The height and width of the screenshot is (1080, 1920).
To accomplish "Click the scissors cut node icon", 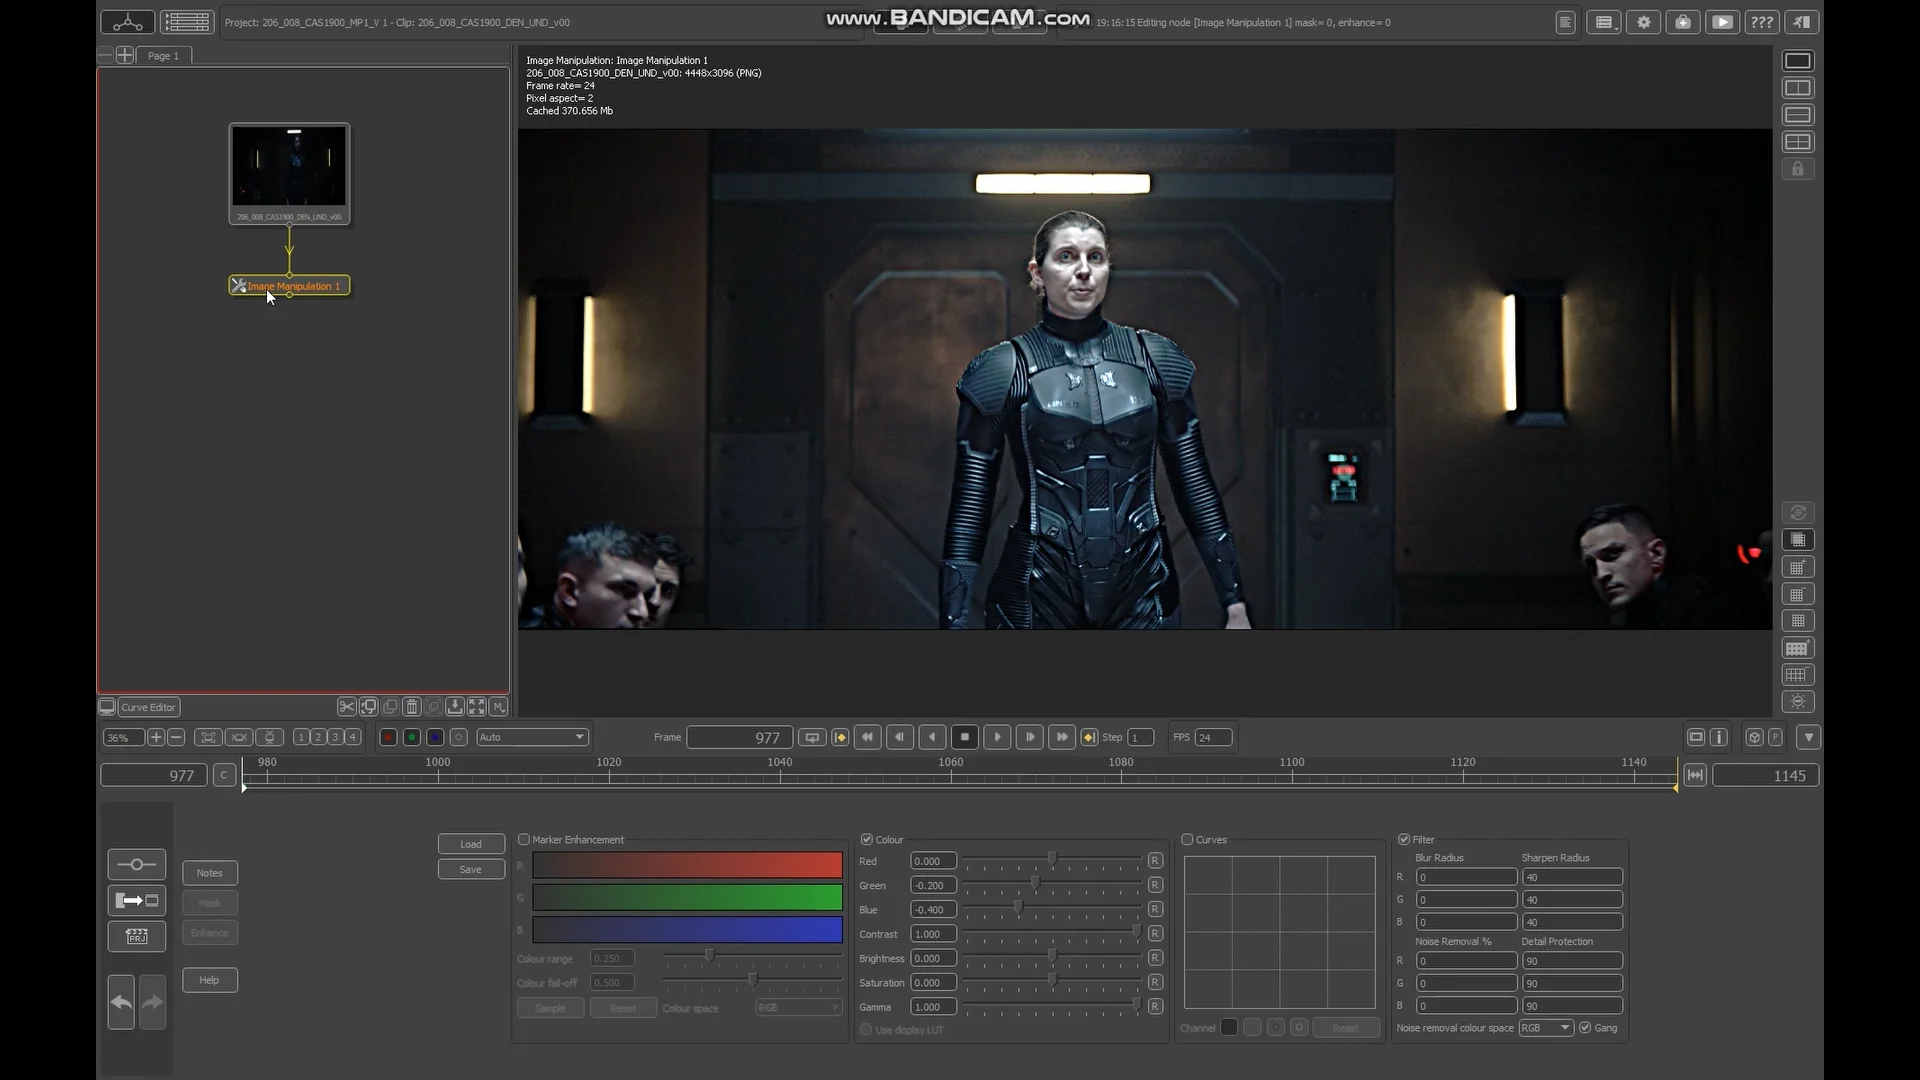I will coord(346,707).
